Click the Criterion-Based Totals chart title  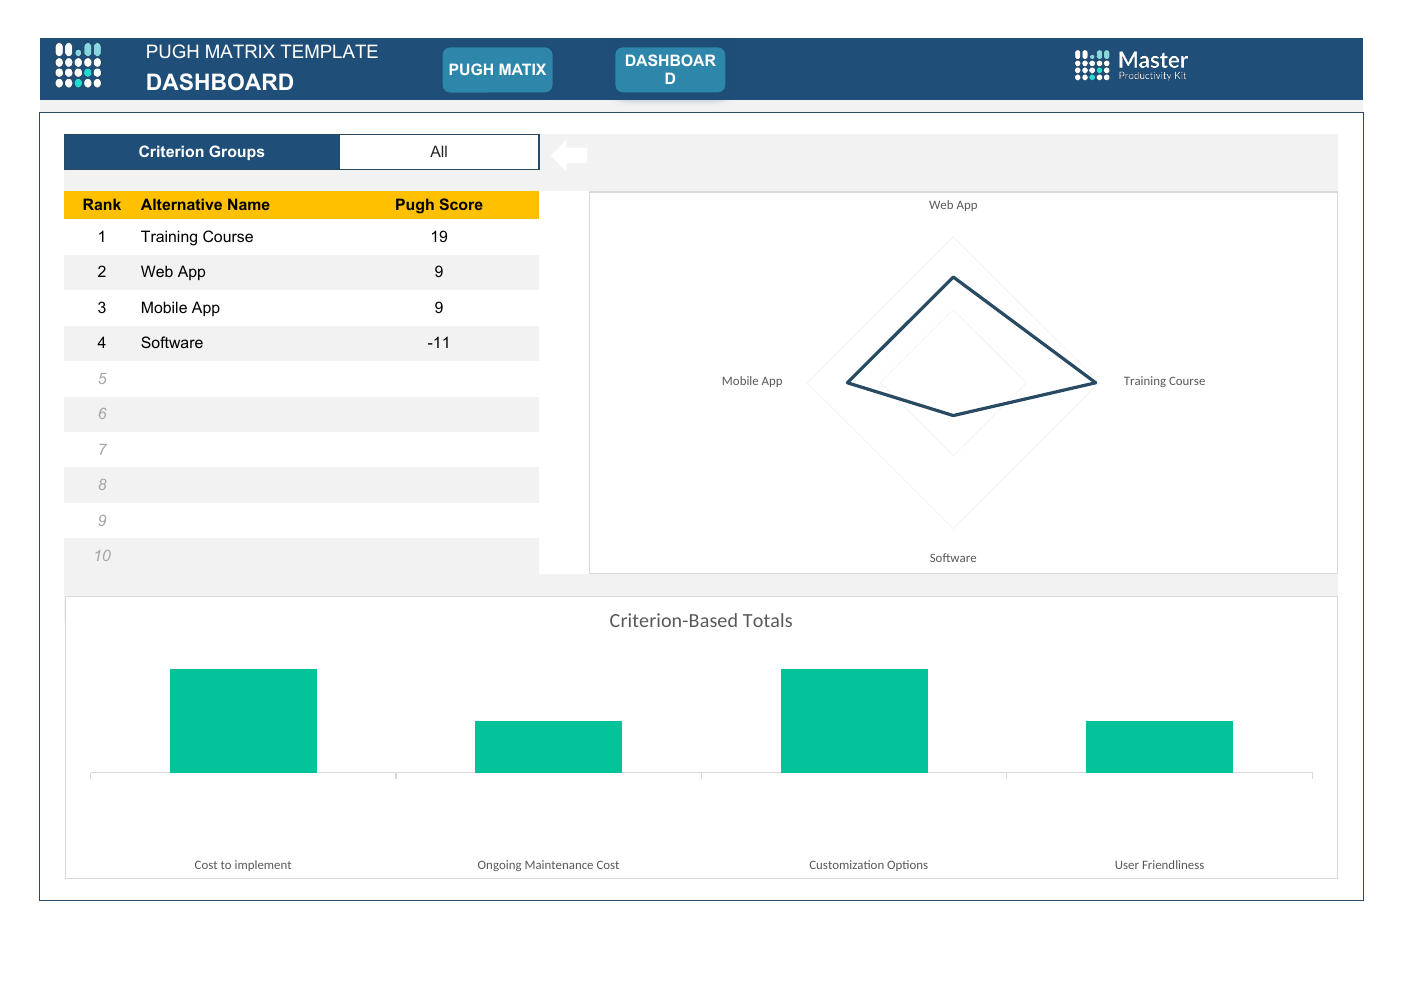pyautogui.click(x=701, y=621)
